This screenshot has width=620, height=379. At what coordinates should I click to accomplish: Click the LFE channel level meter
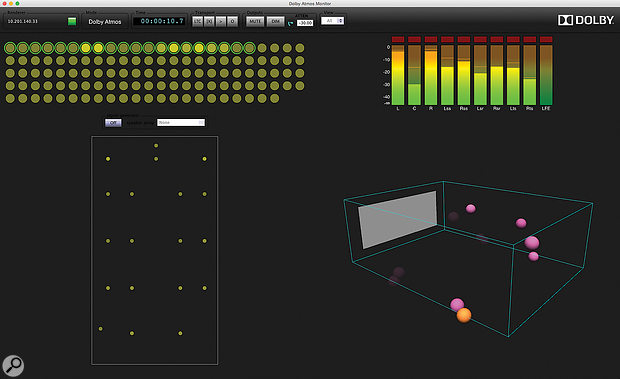pyautogui.click(x=546, y=75)
